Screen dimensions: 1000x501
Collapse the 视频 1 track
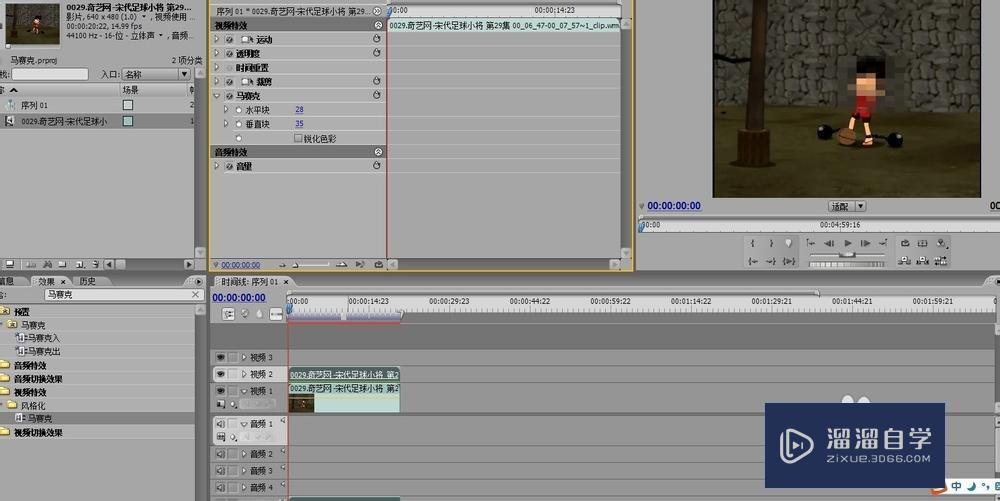244,391
